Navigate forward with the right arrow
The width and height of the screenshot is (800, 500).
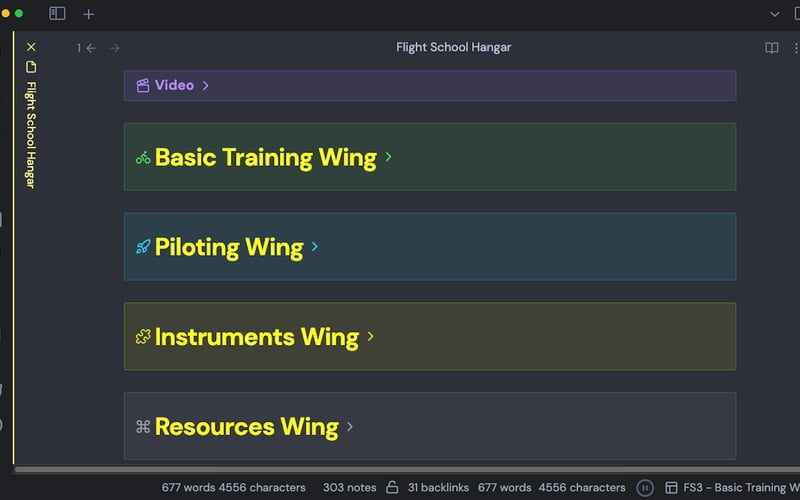(x=115, y=48)
